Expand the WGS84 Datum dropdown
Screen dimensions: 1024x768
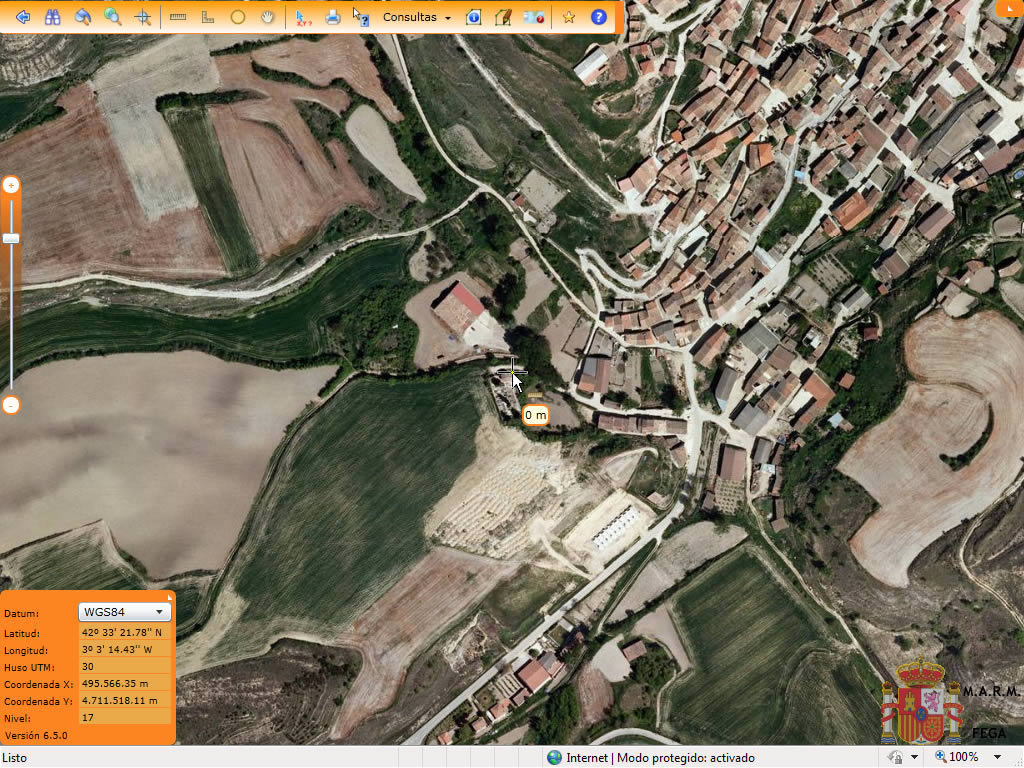pos(125,612)
